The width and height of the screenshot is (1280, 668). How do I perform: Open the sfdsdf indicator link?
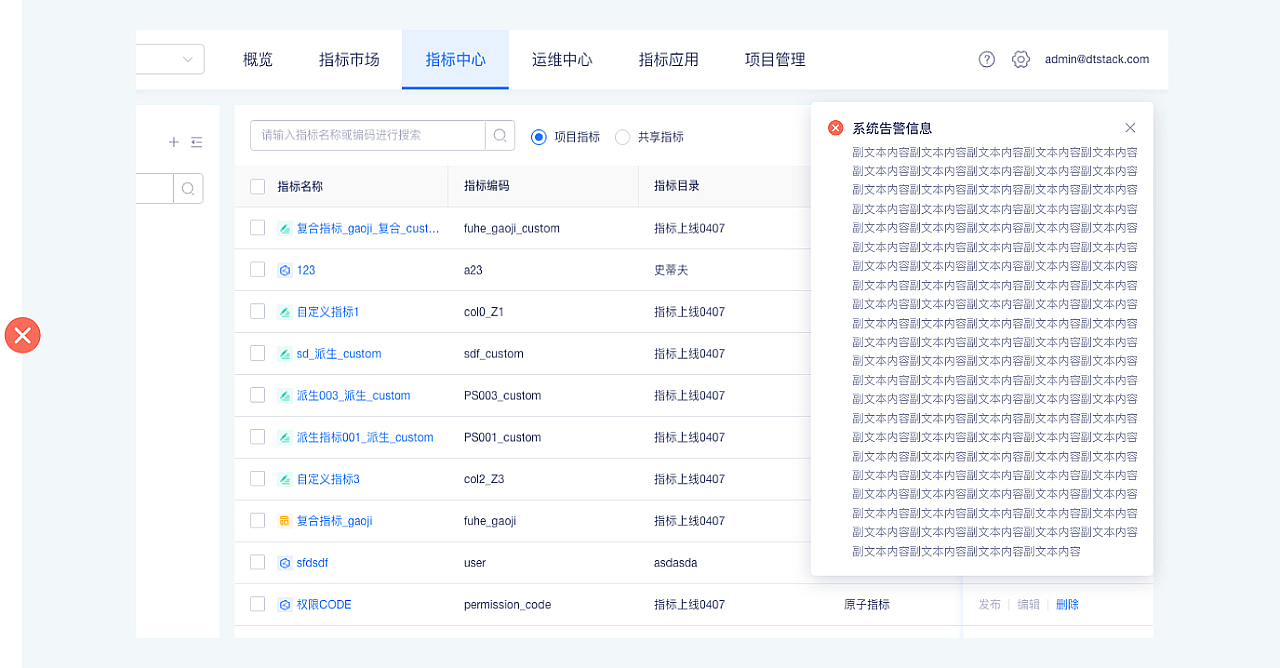[312, 563]
